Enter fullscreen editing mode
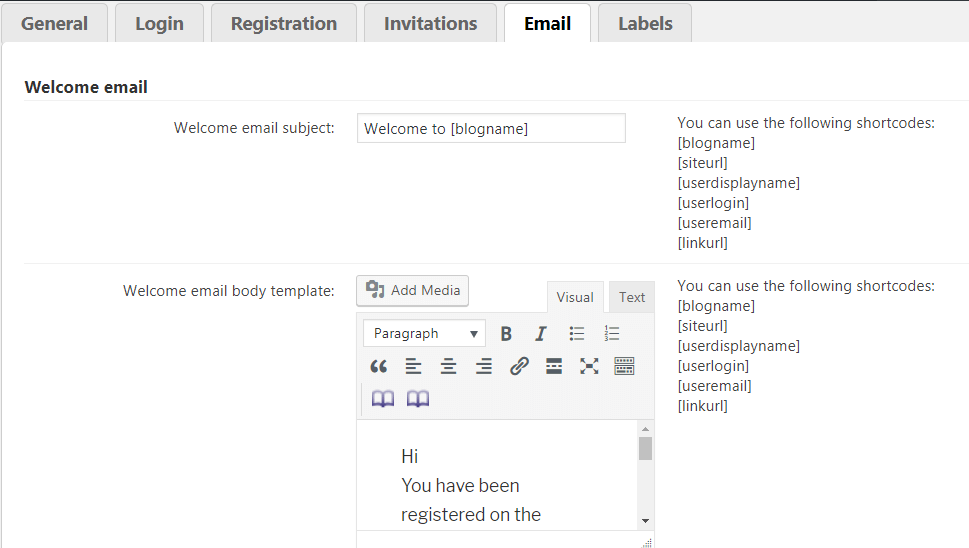 [x=589, y=367]
